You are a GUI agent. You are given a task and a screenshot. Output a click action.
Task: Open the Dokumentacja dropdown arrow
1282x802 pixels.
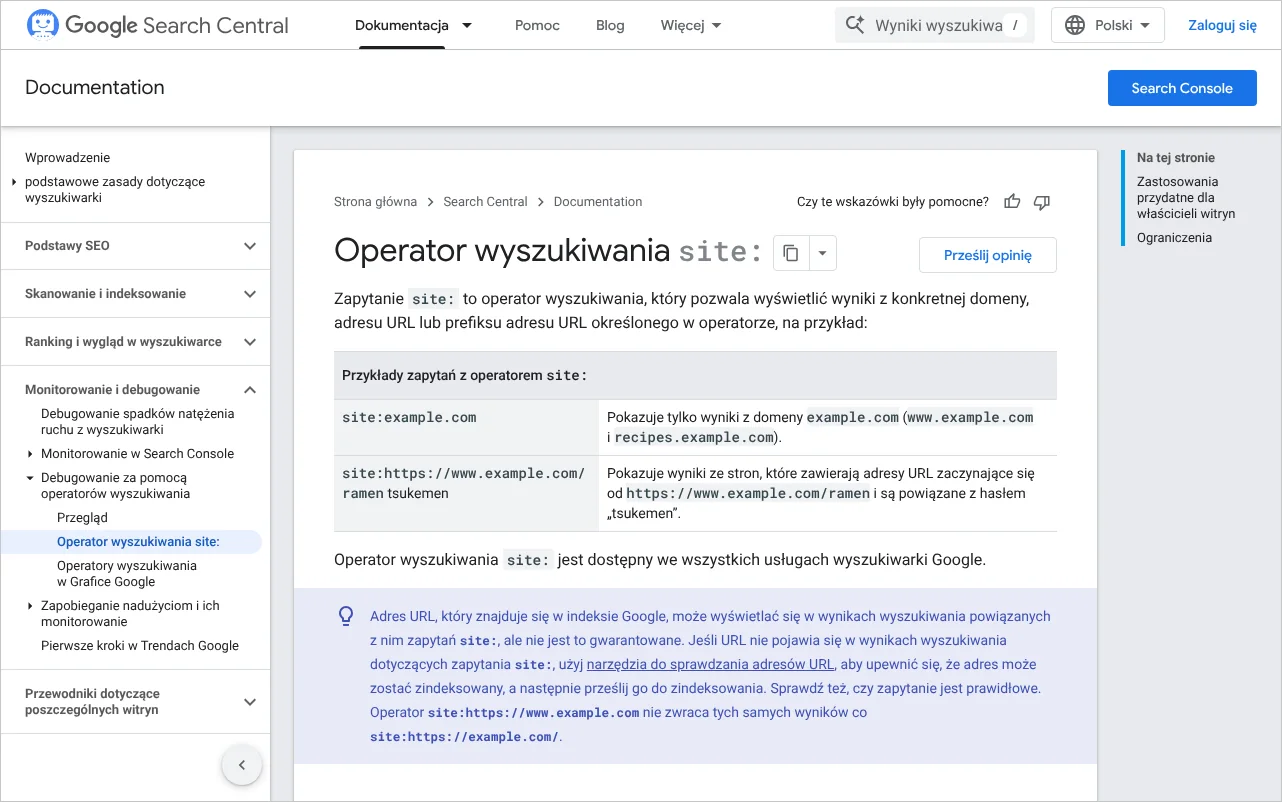[x=467, y=26]
